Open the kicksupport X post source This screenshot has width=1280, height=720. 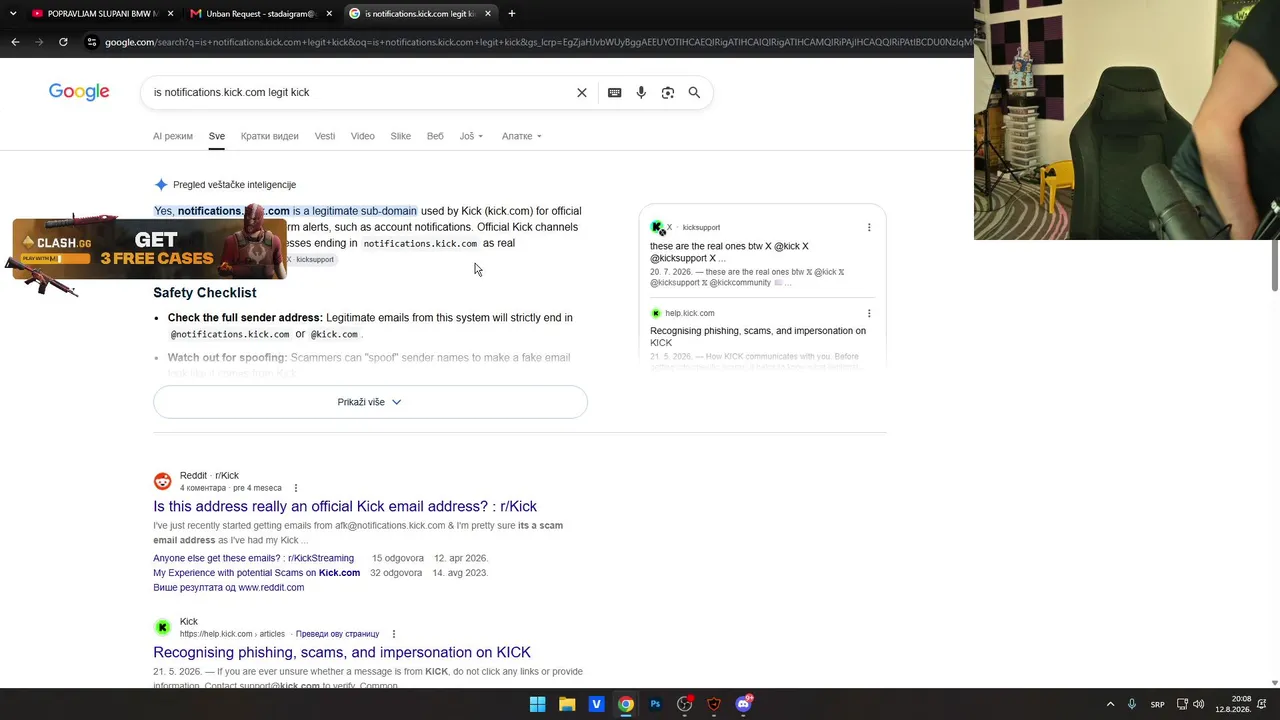(729, 252)
